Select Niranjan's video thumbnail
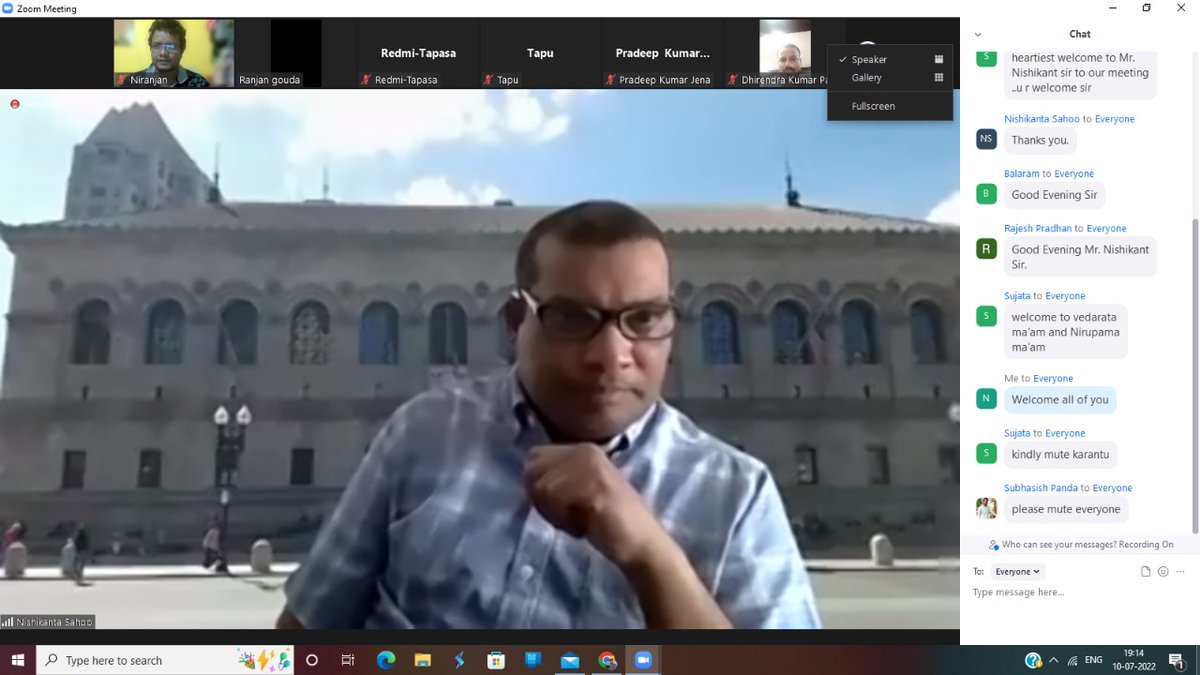The height and width of the screenshot is (675, 1200). point(174,53)
